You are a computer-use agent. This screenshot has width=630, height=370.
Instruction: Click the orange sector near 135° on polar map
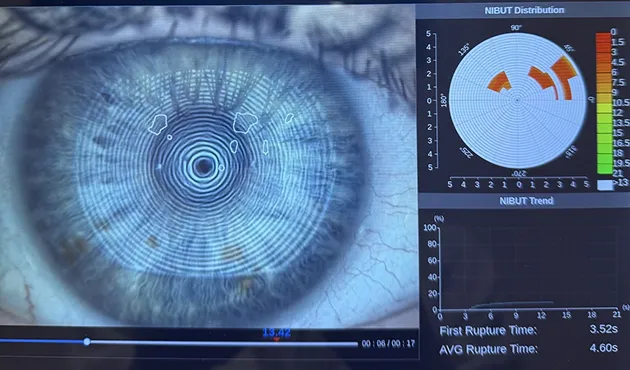point(499,82)
